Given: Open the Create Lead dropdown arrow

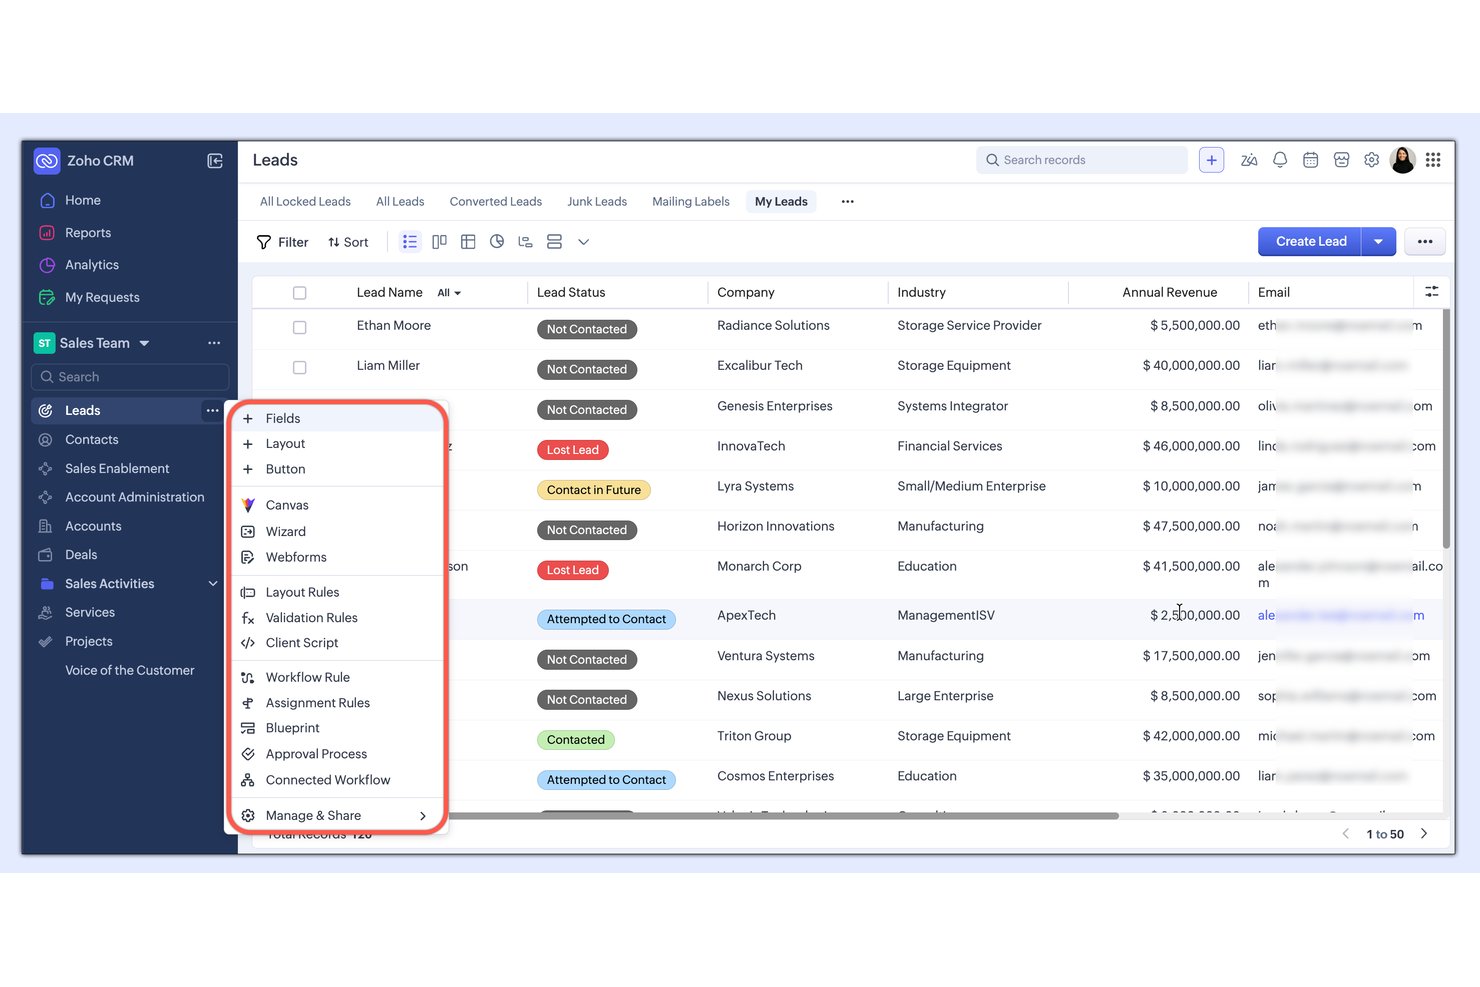Looking at the screenshot, I should point(1378,242).
